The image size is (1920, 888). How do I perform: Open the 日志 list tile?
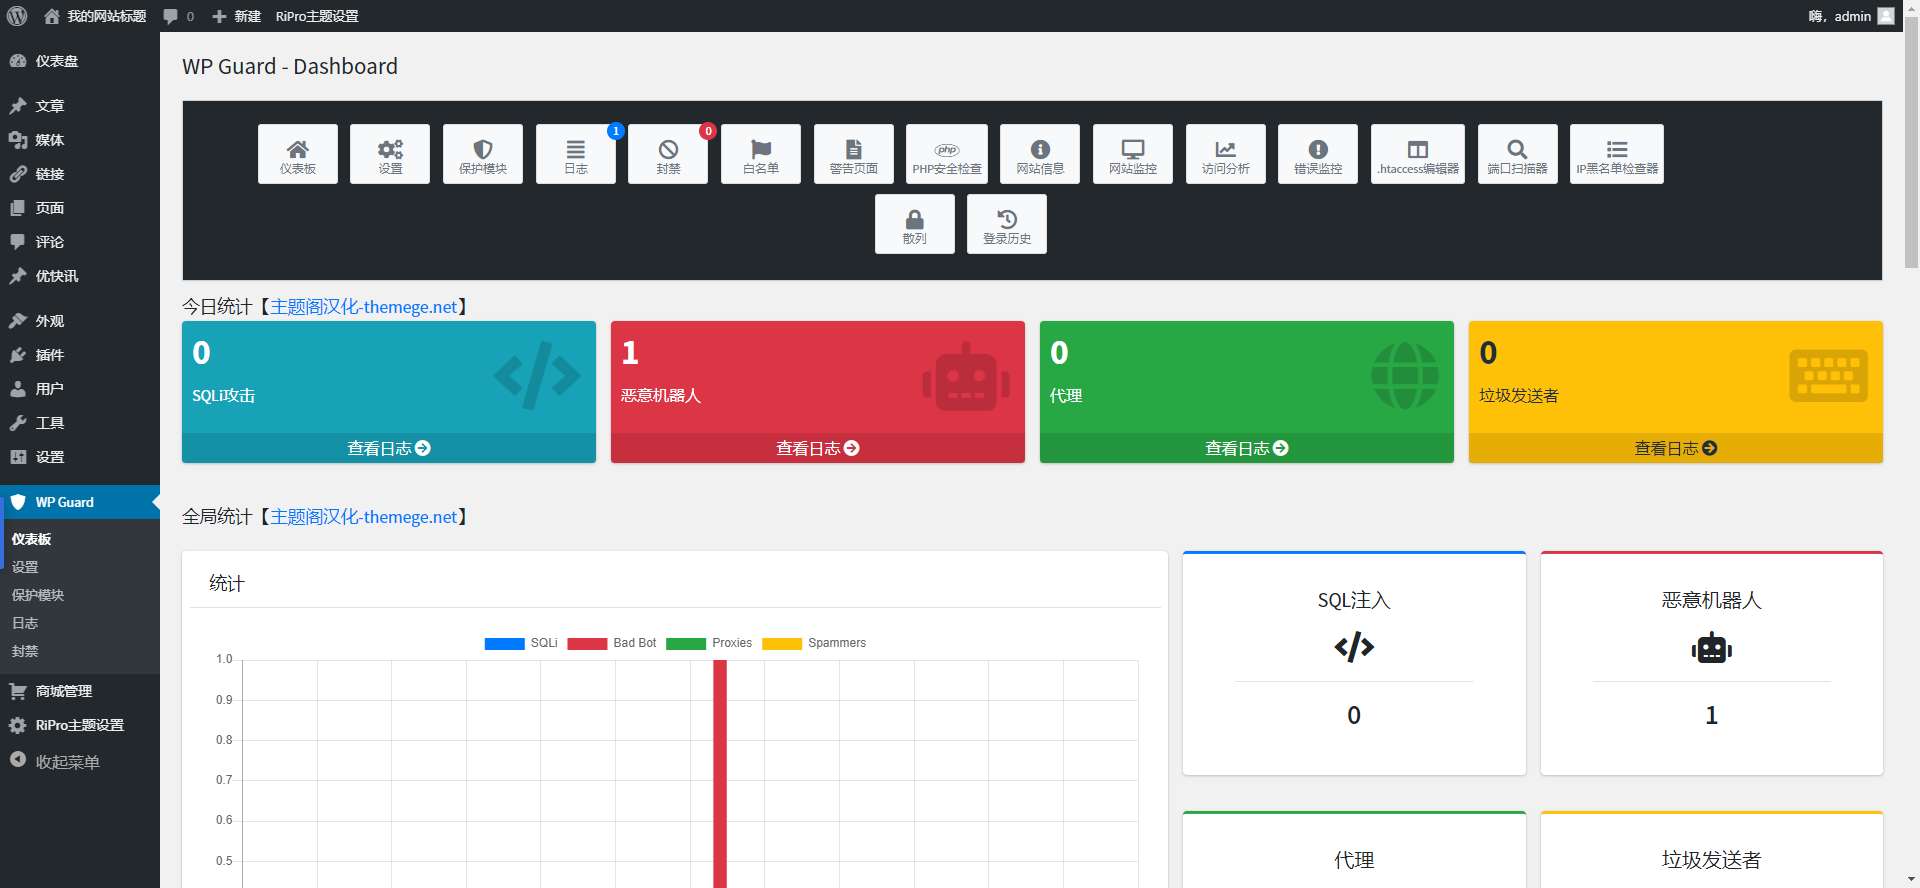pos(576,154)
